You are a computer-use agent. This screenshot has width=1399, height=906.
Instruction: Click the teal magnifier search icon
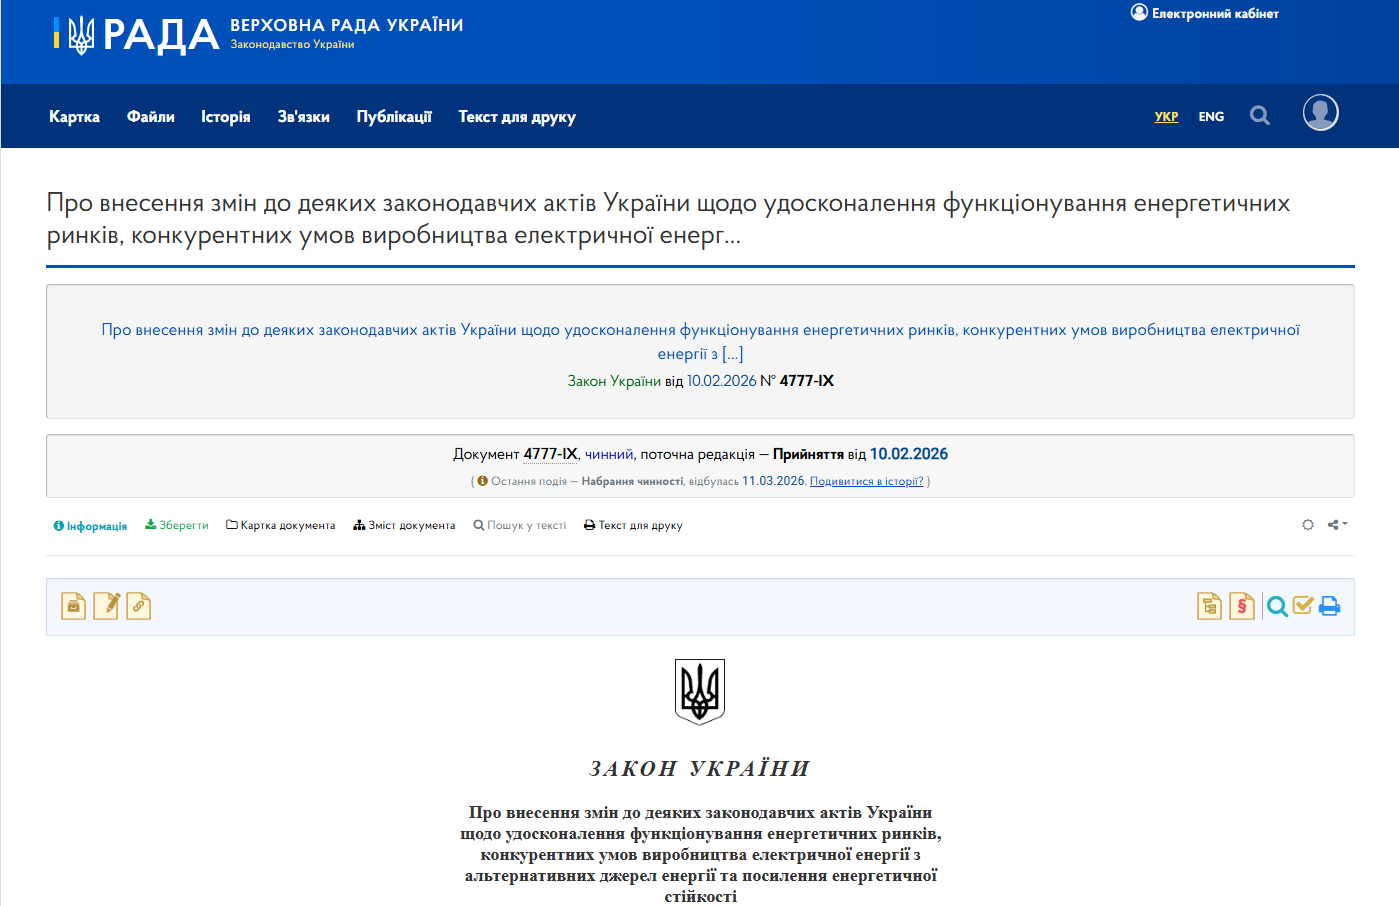click(x=1277, y=606)
